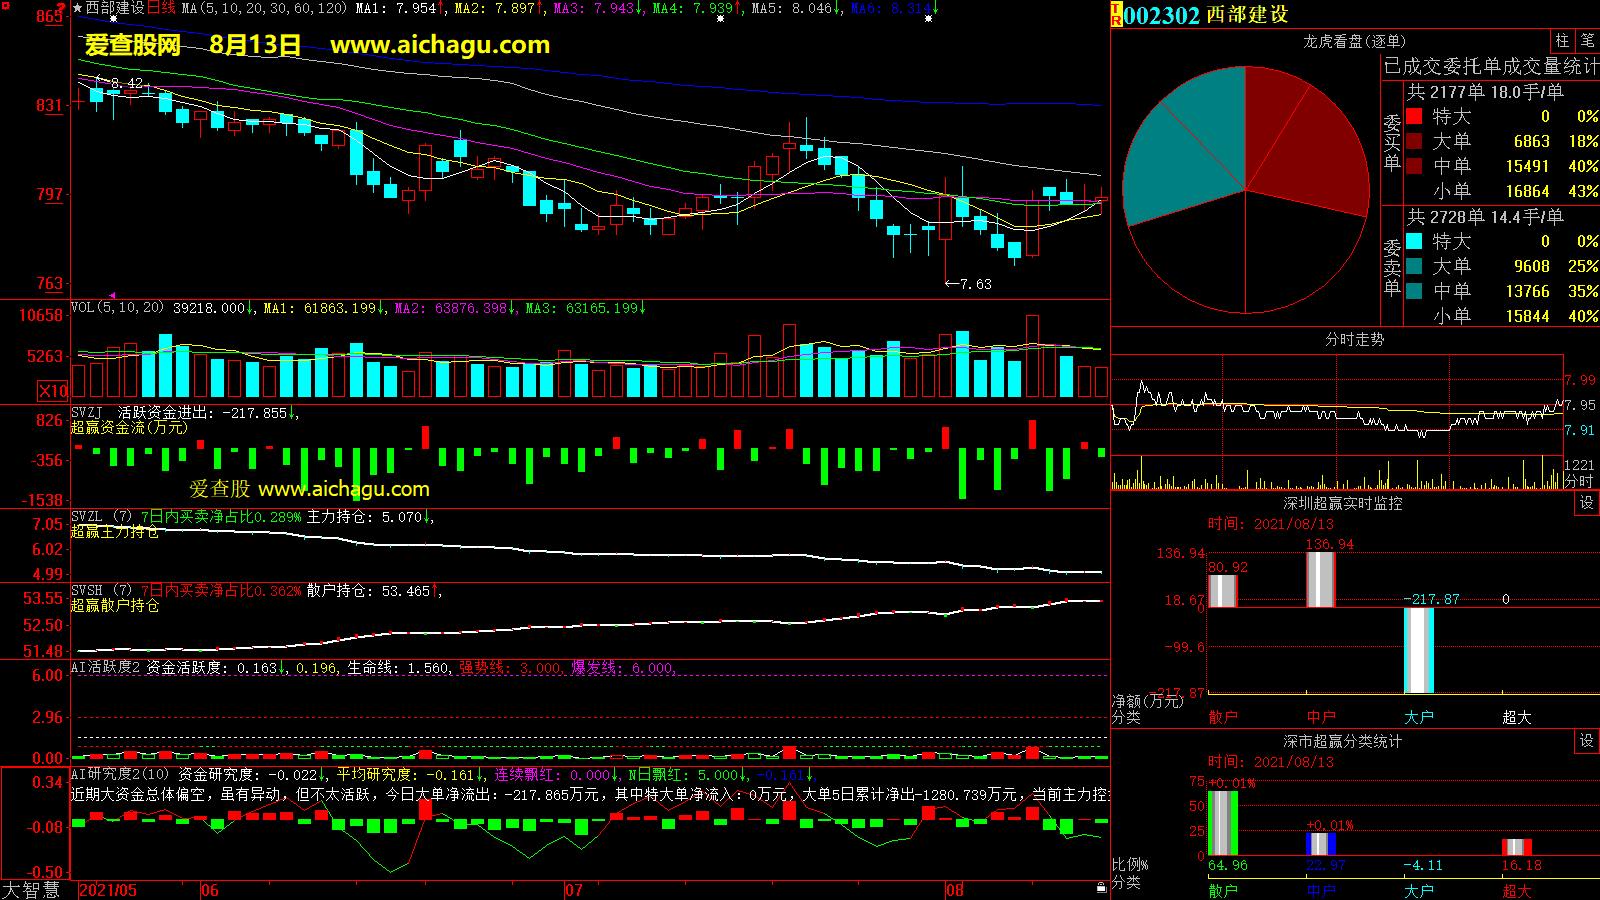Click the 002302 西部建设 stock title
Viewport: 1600px width, 900px height.
1206,15
